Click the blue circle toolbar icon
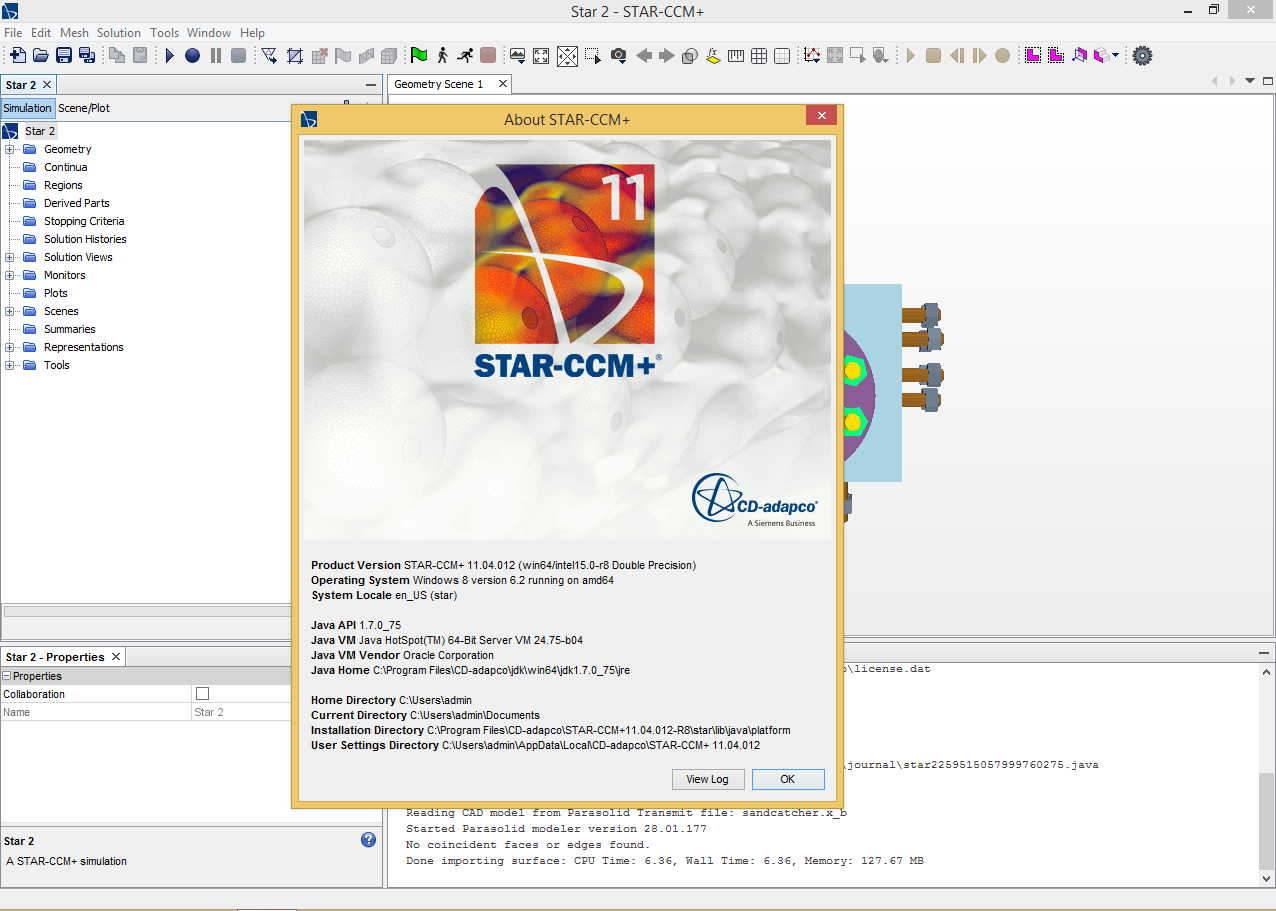 click(192, 56)
